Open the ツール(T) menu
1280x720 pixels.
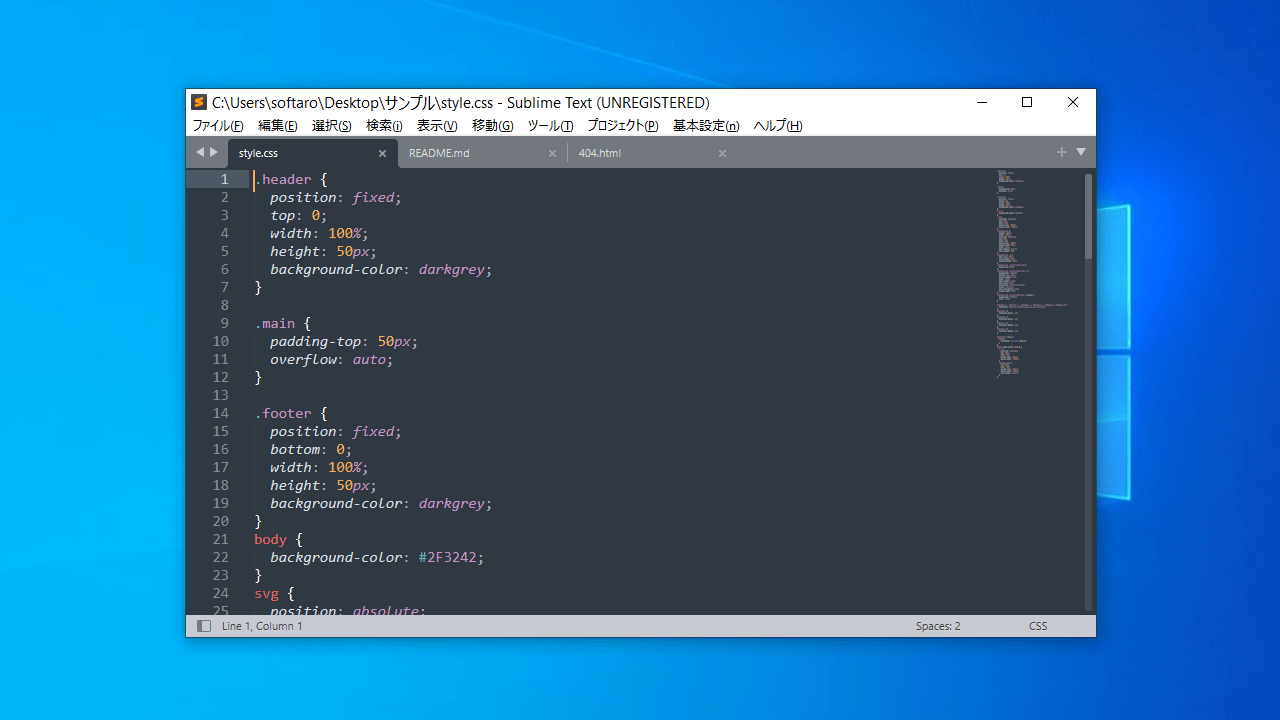(550, 126)
